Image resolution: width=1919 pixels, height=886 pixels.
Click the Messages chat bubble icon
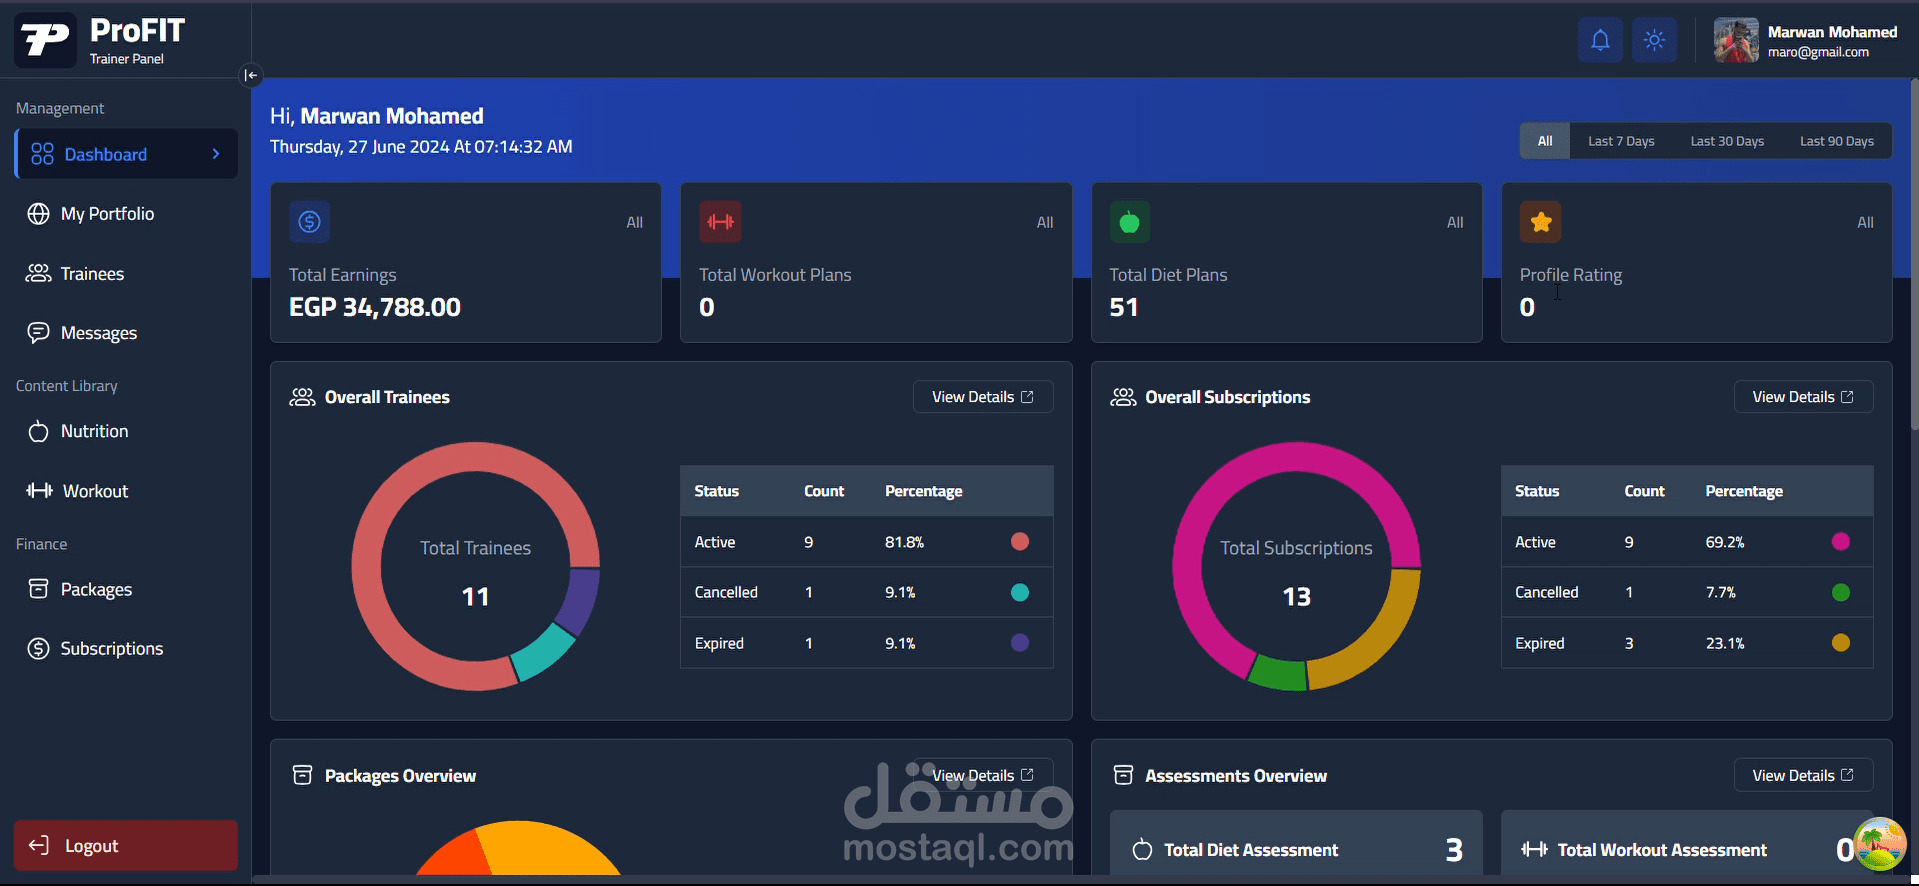(x=38, y=333)
